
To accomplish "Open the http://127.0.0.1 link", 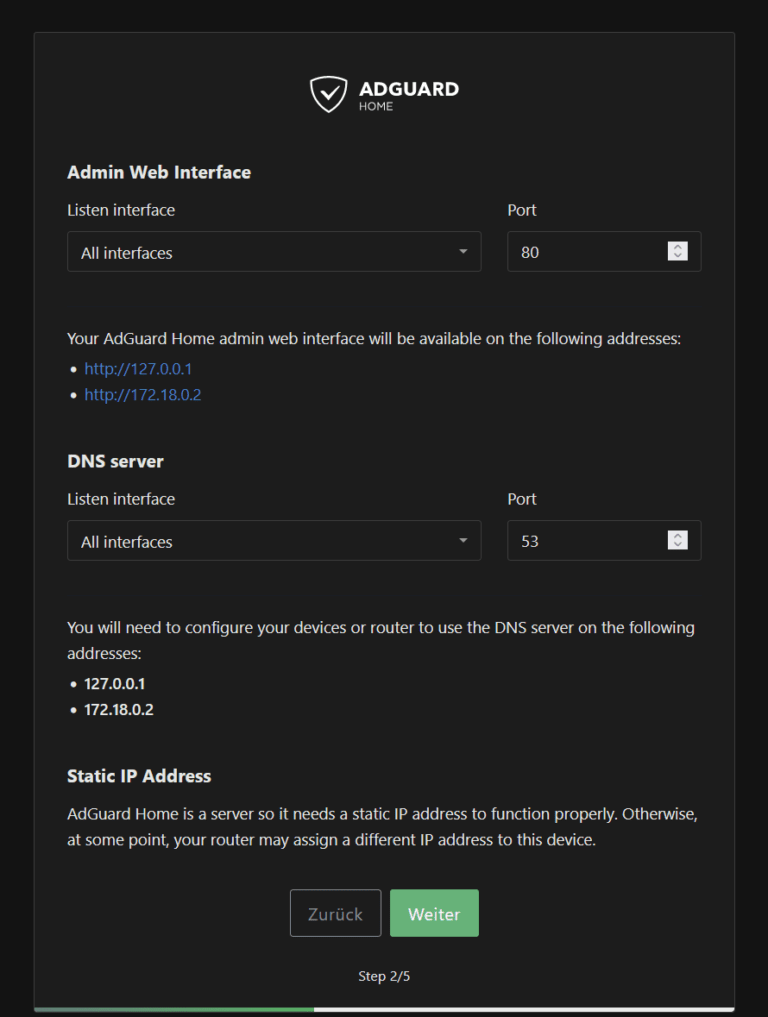I will (138, 368).
